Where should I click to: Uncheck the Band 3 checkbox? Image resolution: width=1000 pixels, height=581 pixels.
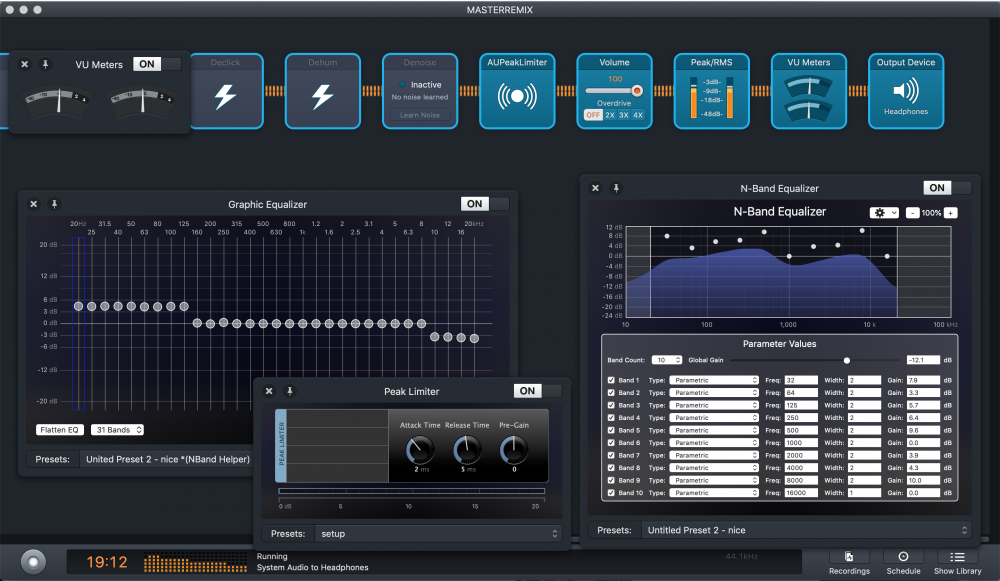click(x=611, y=405)
